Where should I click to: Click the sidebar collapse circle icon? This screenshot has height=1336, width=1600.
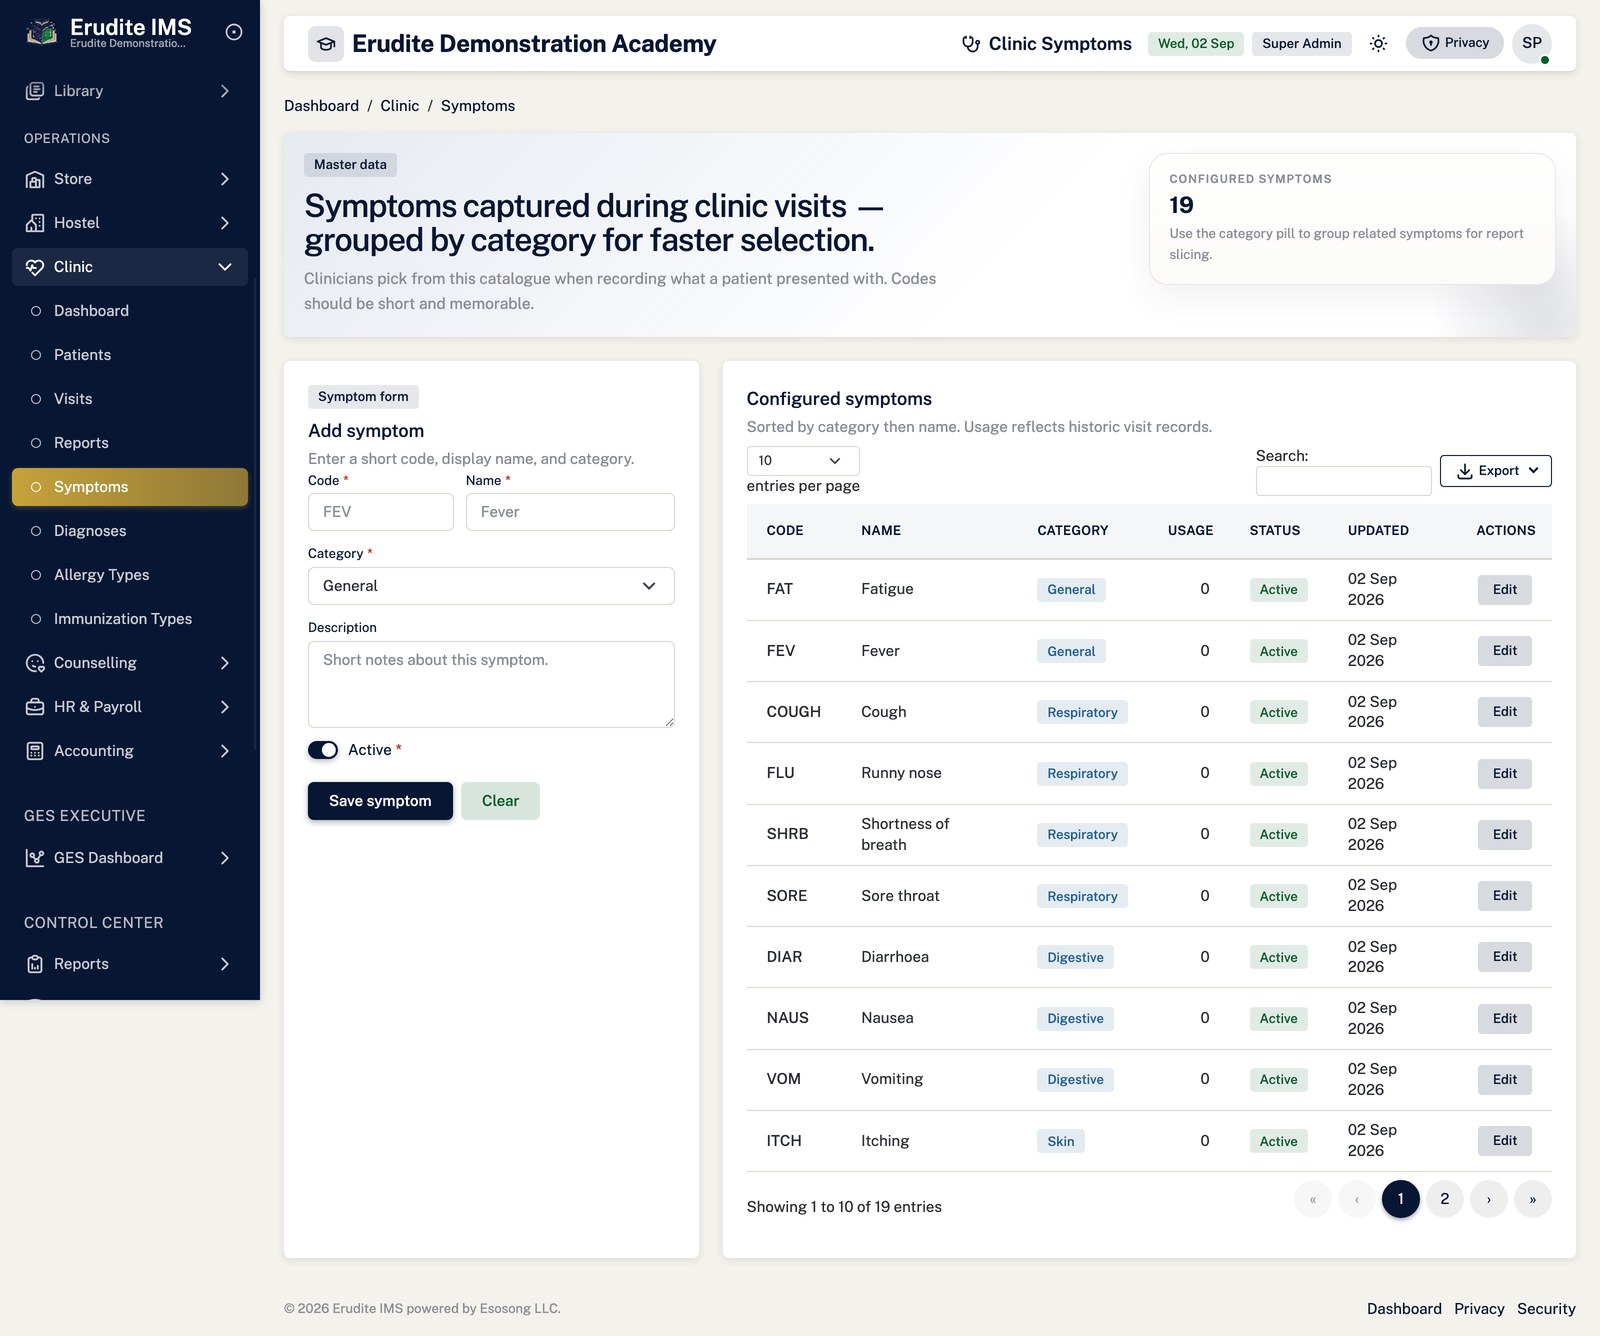[x=234, y=32]
